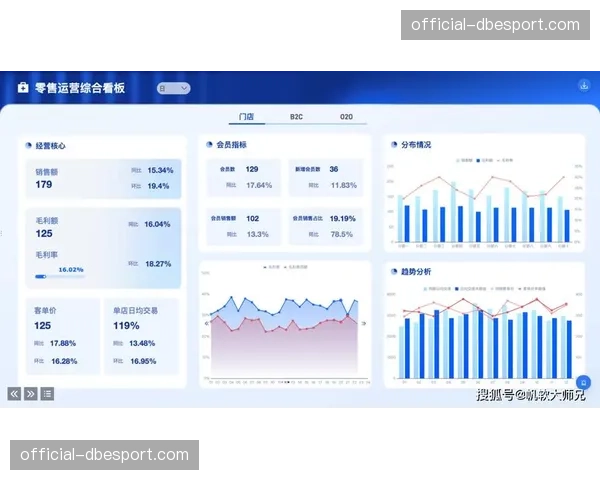Click the 零售运营综合看板 dashboard title

(80, 88)
